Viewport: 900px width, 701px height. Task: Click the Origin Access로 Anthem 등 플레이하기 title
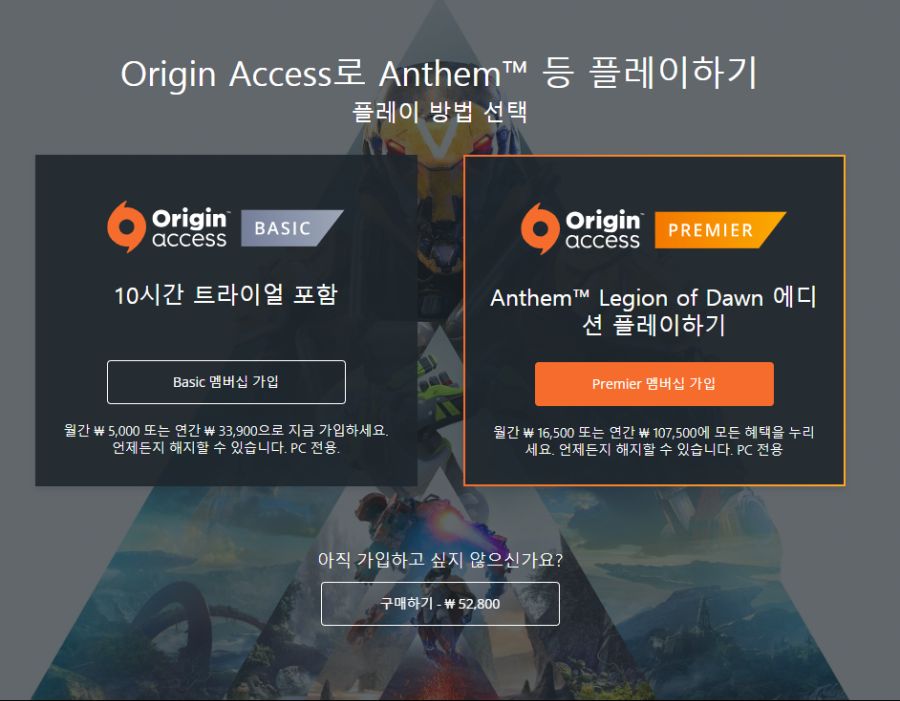439,73
